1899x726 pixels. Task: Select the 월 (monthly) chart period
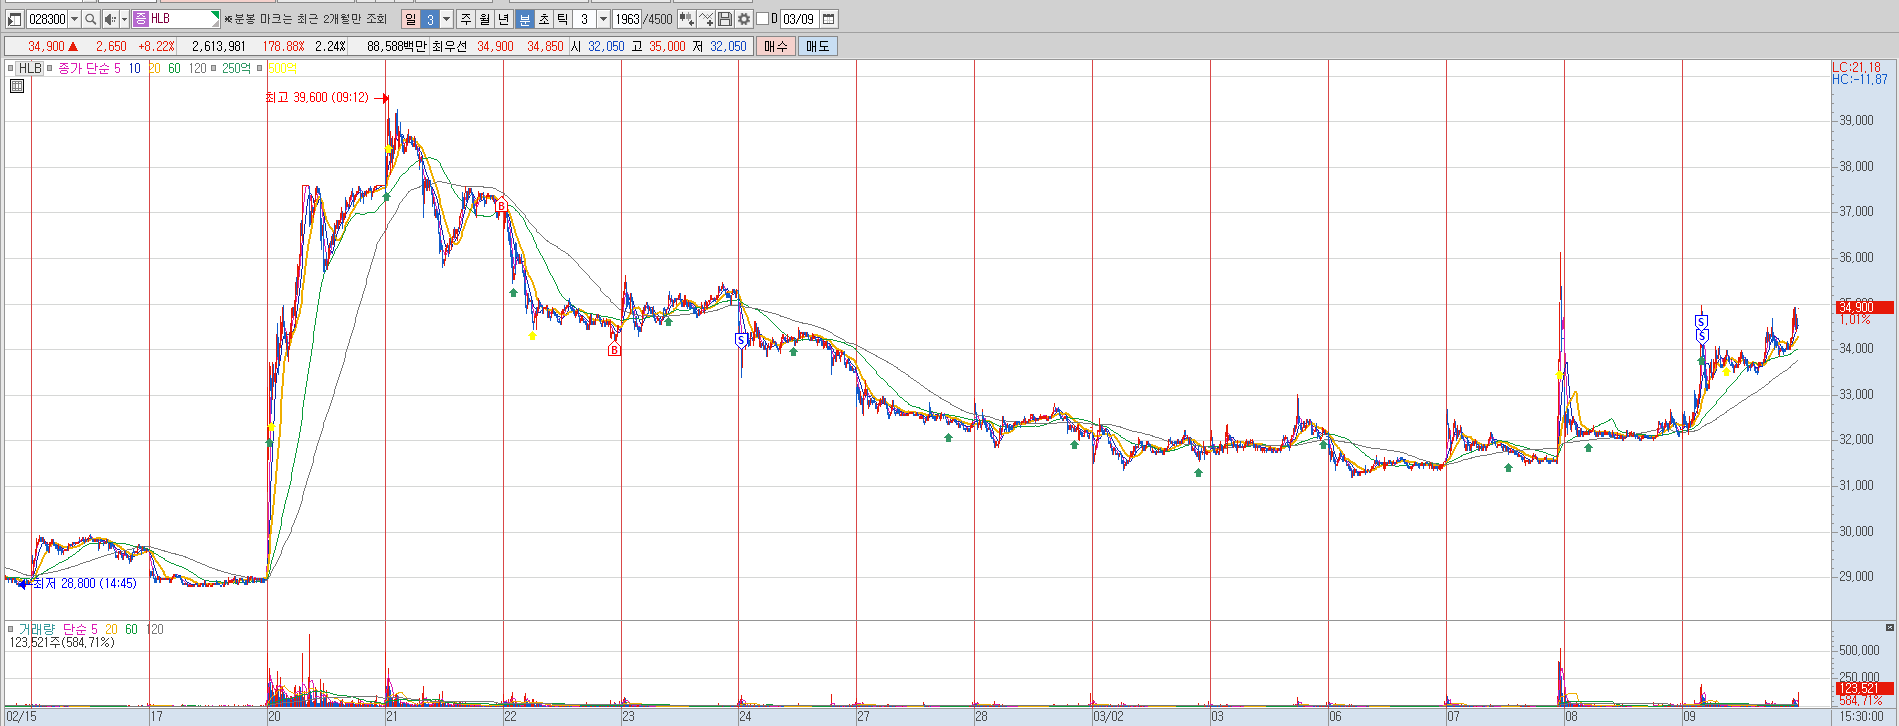485,19
